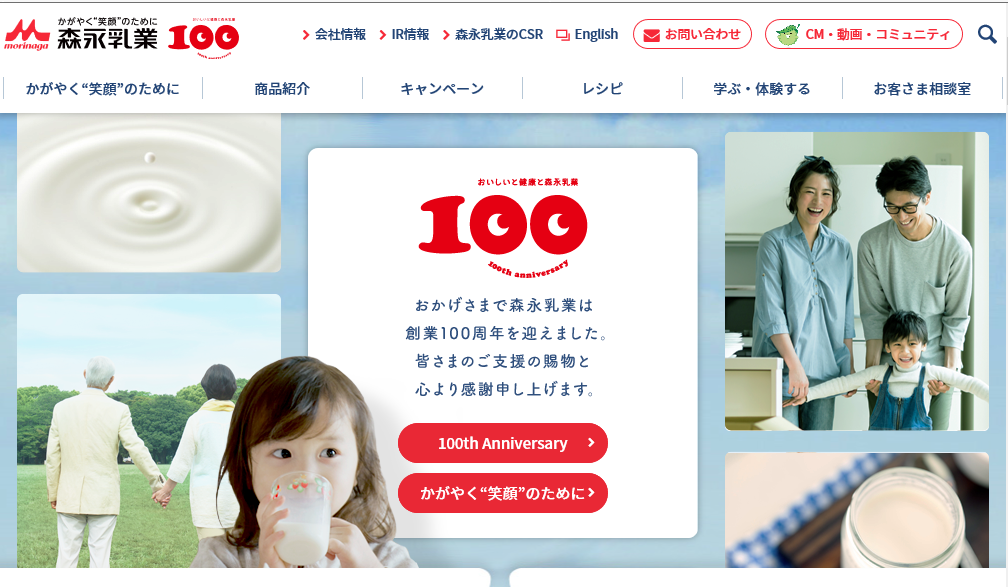The height and width of the screenshot is (587, 1008).
Task: Click the envelope icon in お問い合わせ
Action: pos(651,35)
